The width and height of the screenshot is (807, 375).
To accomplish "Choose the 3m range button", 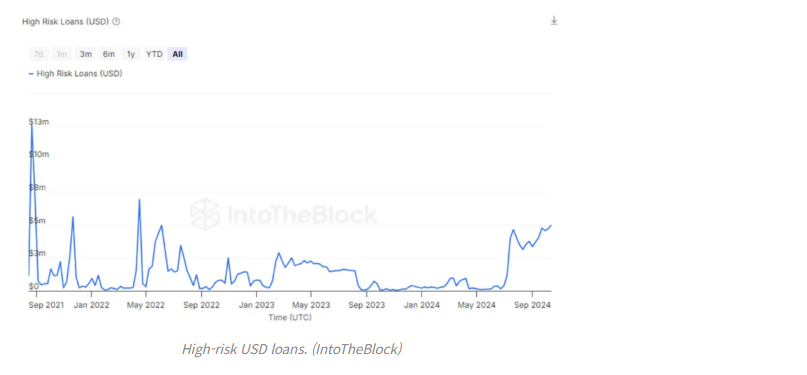I will (85, 54).
